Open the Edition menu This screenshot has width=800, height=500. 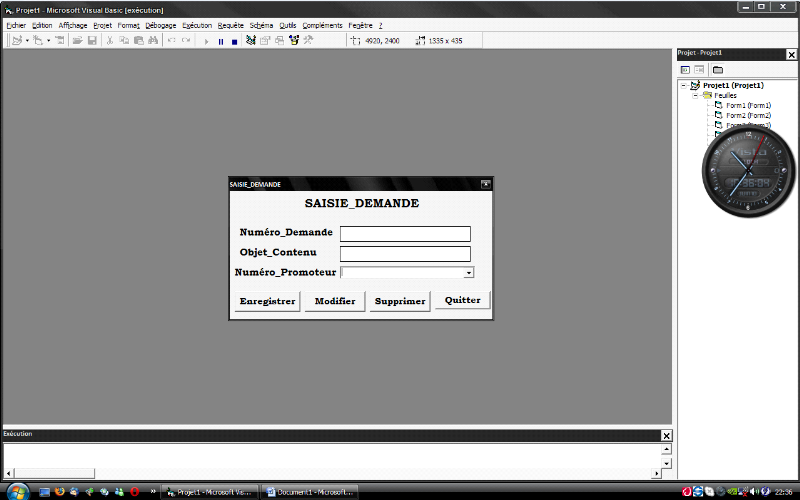tap(42, 25)
